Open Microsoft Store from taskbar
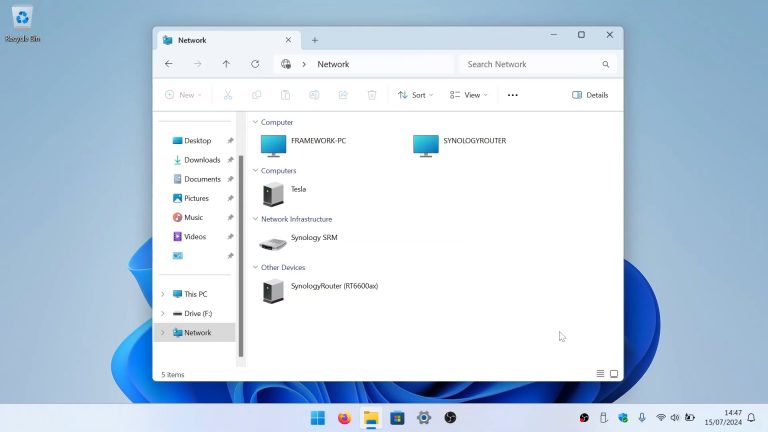768x432 pixels. tap(397, 418)
